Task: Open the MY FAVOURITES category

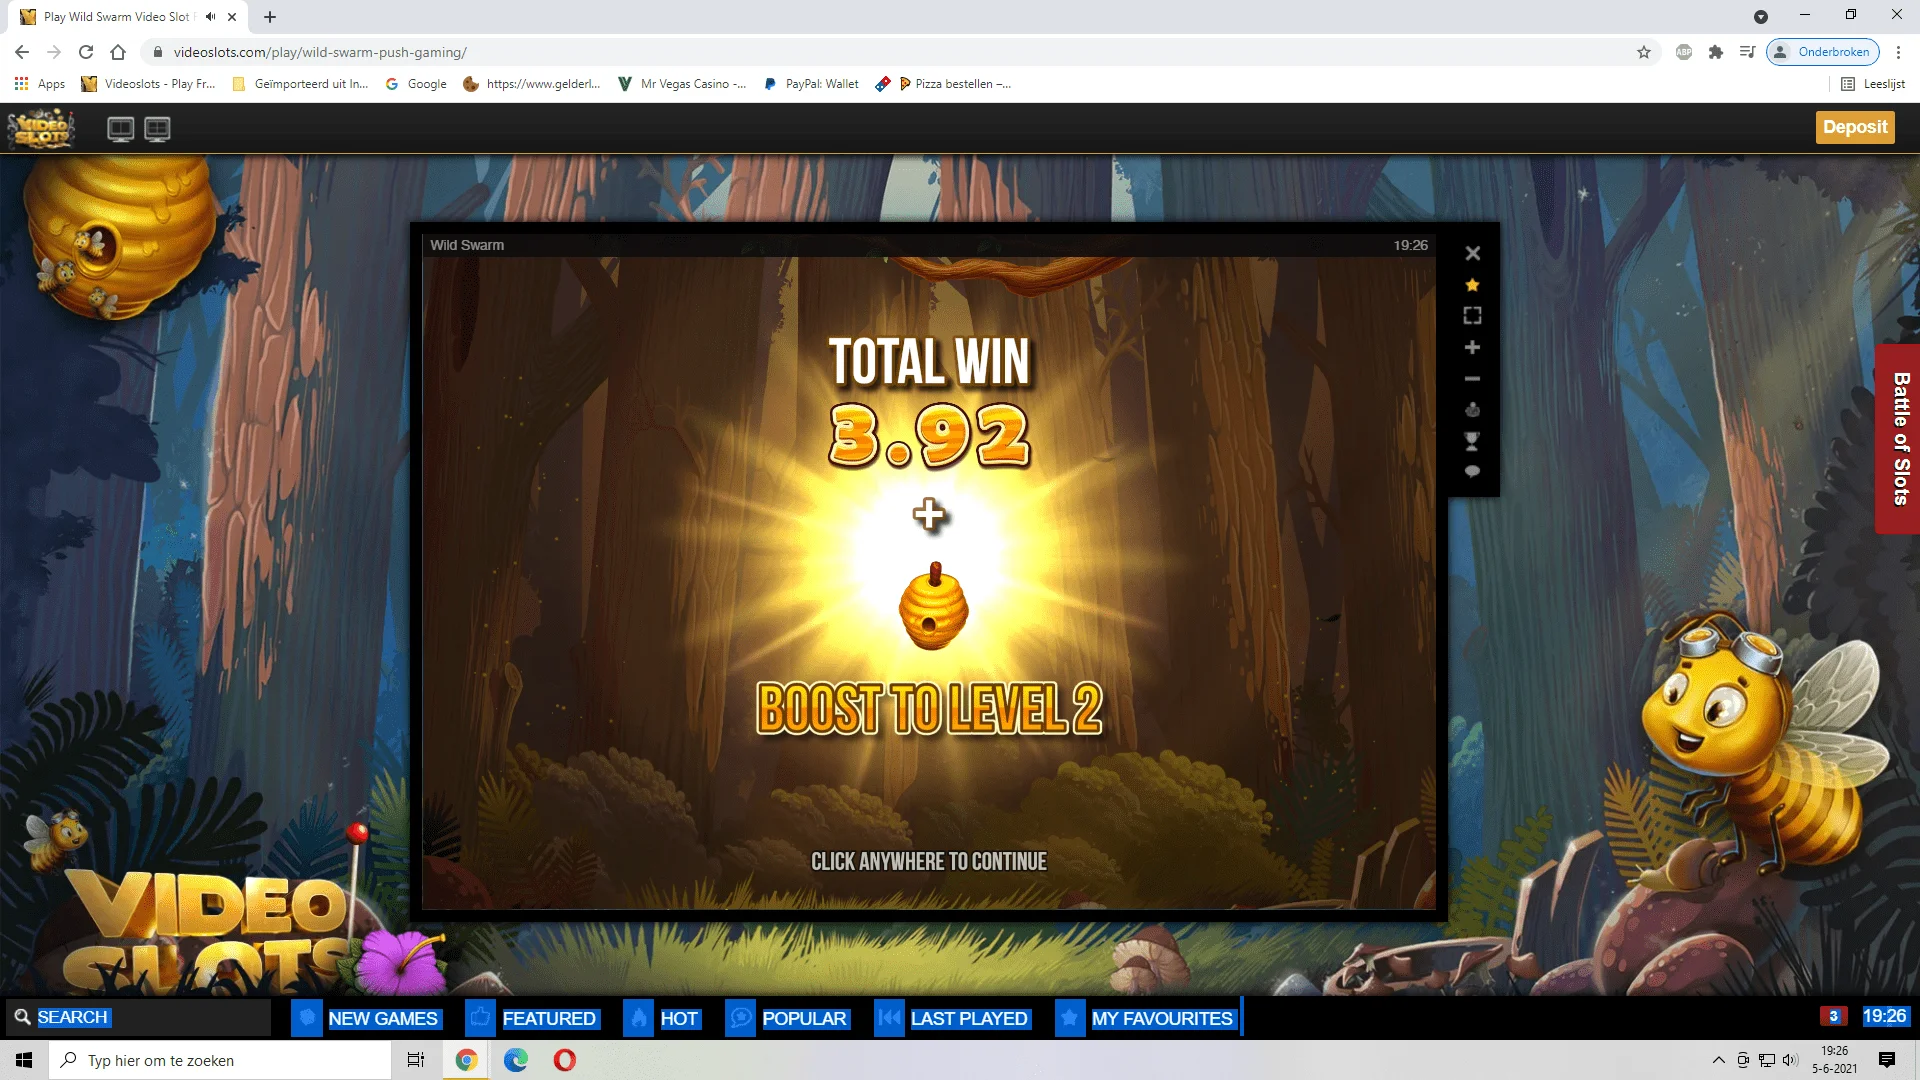Action: (x=1146, y=1018)
